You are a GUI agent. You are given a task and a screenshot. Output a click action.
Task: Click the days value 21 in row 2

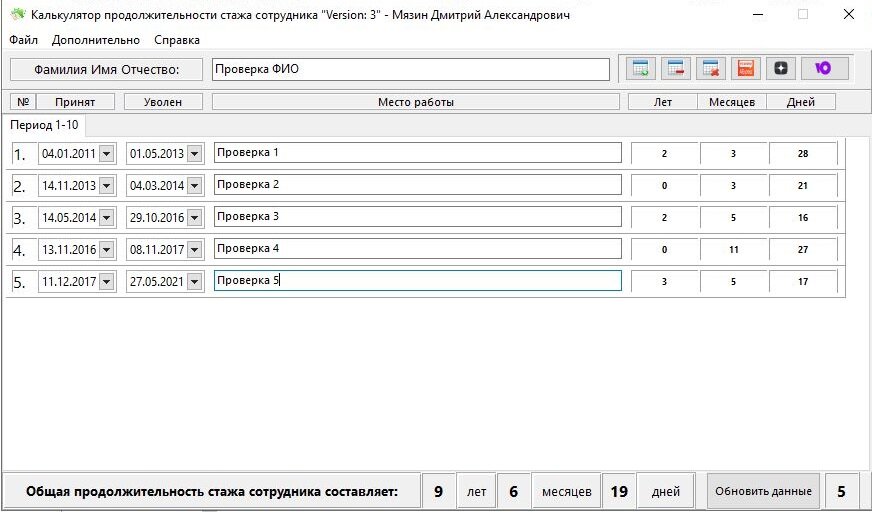(x=803, y=186)
